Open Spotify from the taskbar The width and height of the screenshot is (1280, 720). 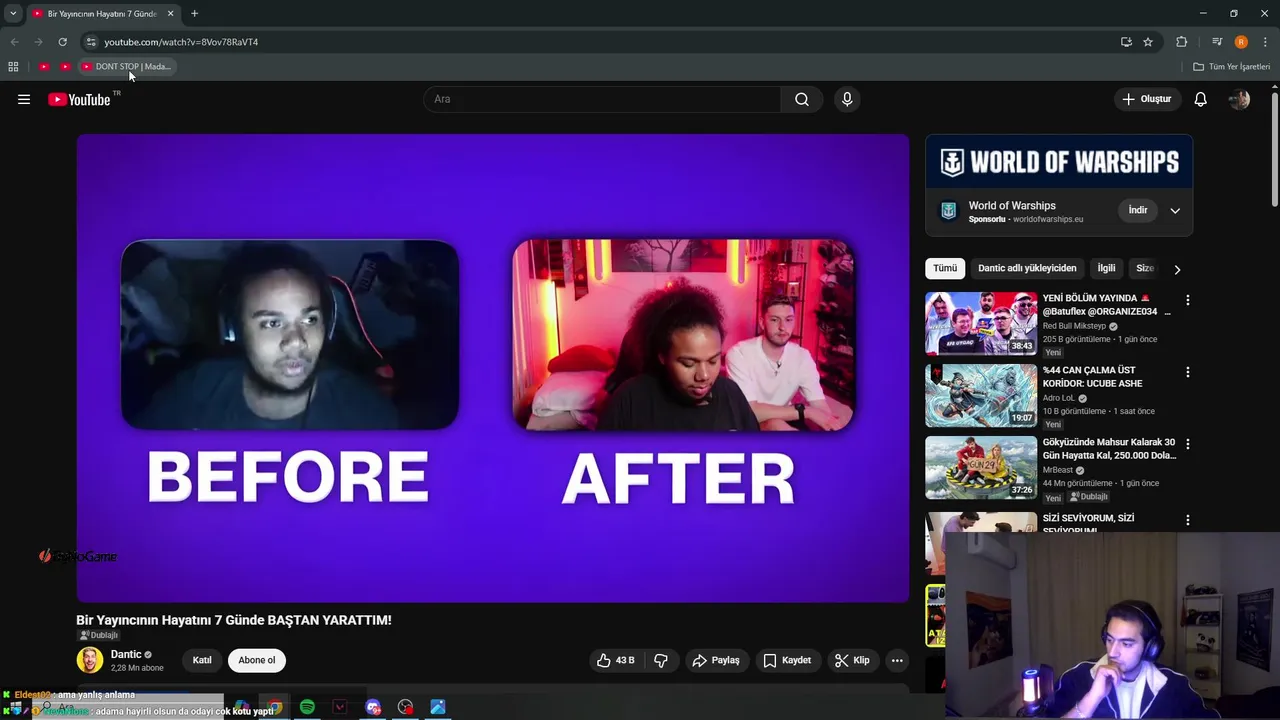point(307,707)
